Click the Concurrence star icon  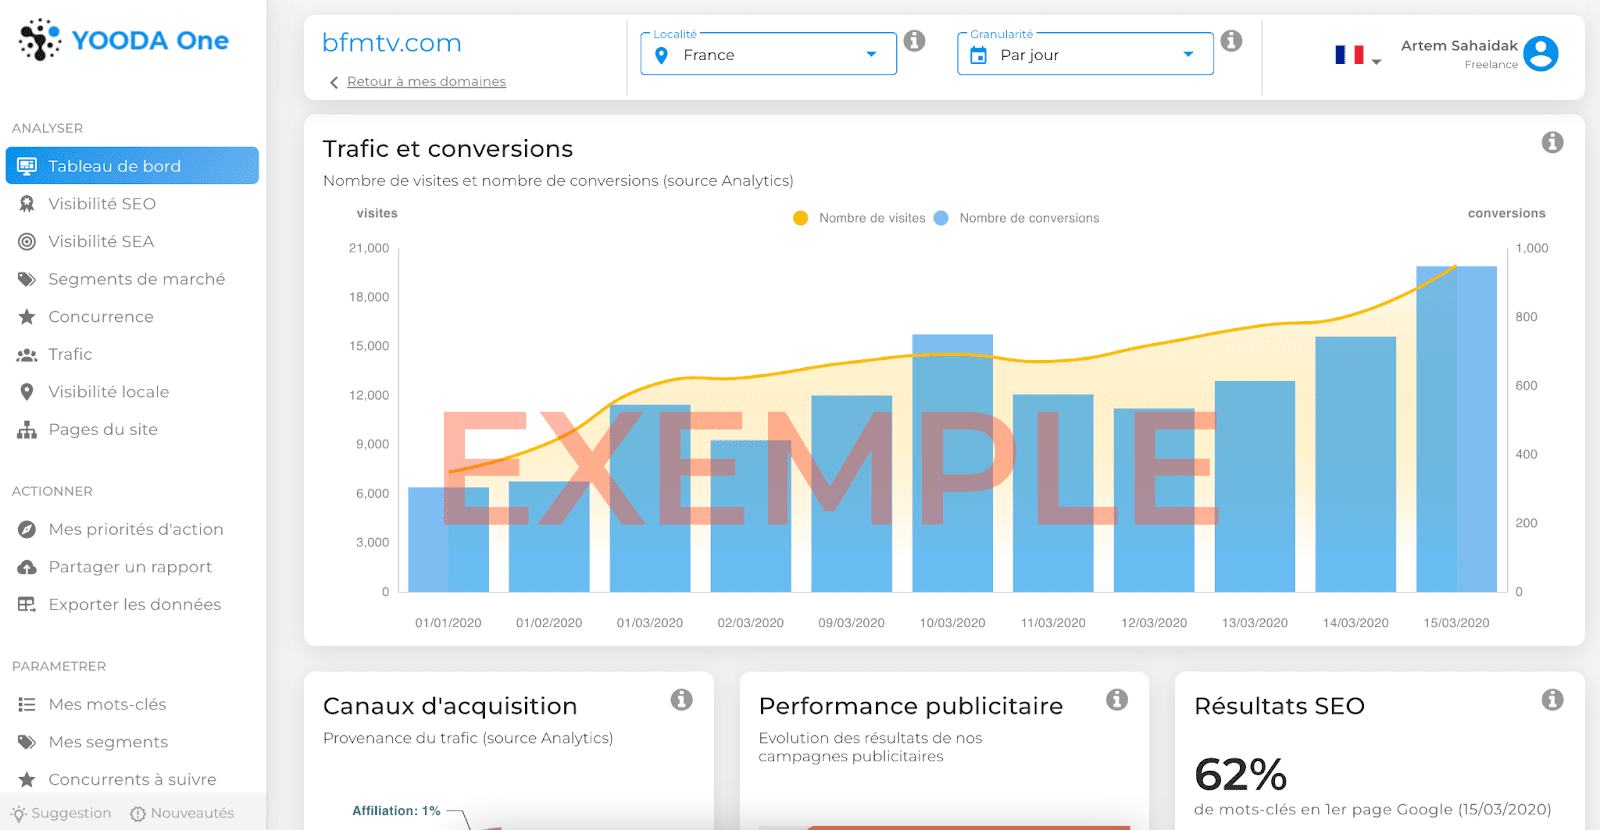click(x=27, y=317)
